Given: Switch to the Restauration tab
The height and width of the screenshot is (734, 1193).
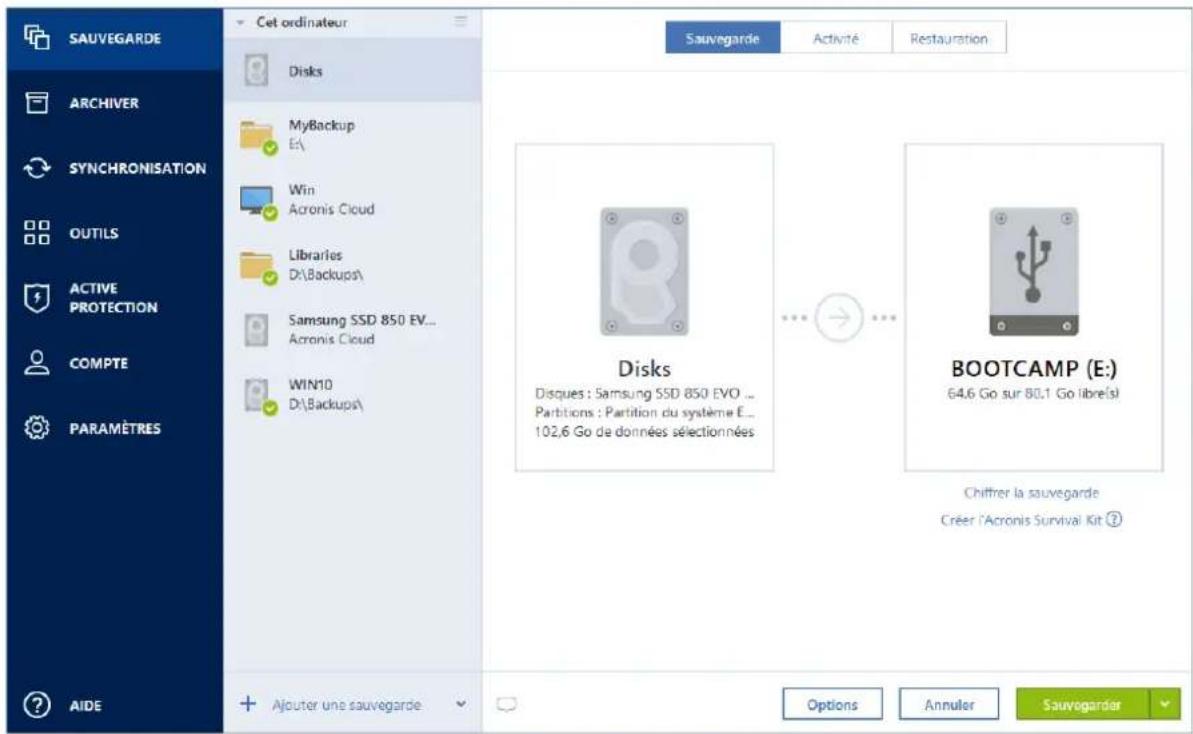Looking at the screenshot, I should 949,38.
